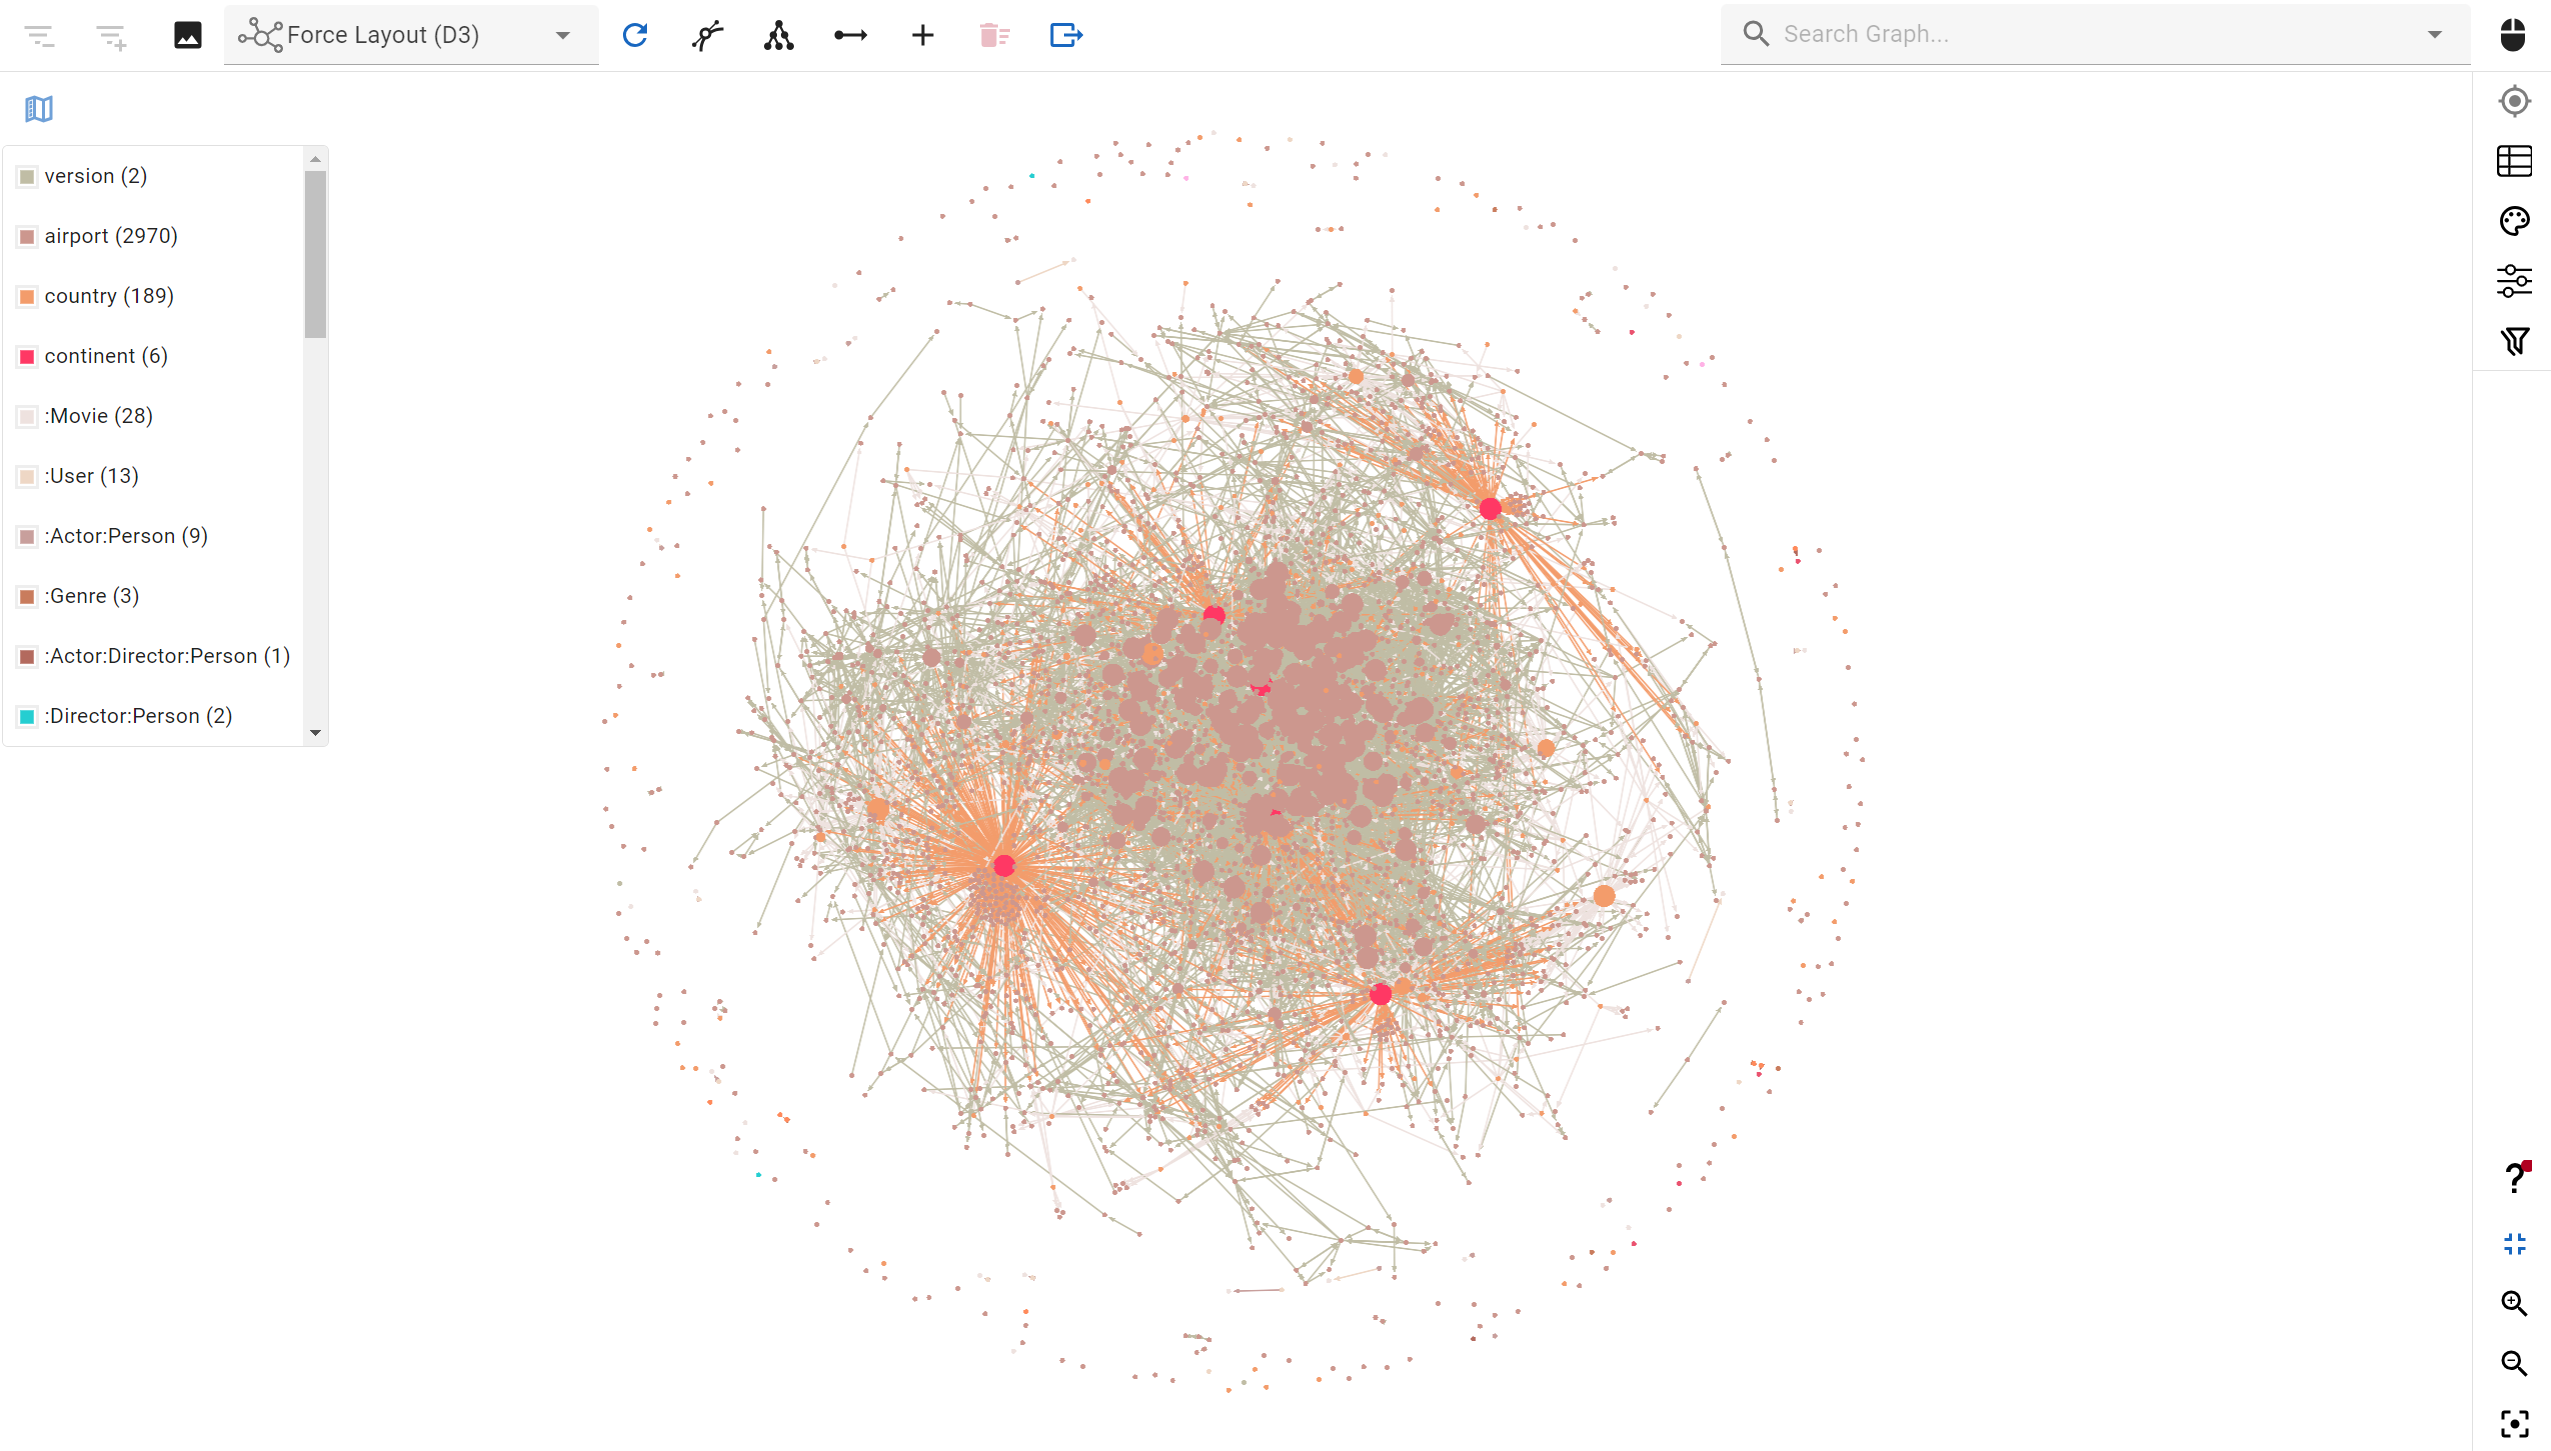Open the add node/element icon

coord(923,35)
